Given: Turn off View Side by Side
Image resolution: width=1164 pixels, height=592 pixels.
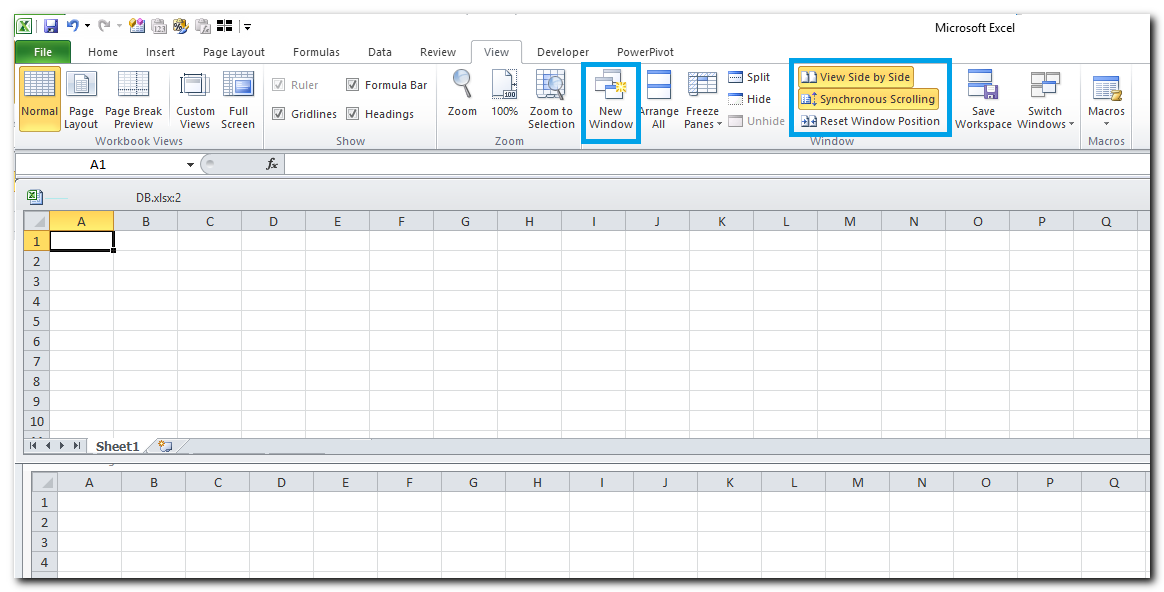Looking at the screenshot, I should tap(856, 77).
